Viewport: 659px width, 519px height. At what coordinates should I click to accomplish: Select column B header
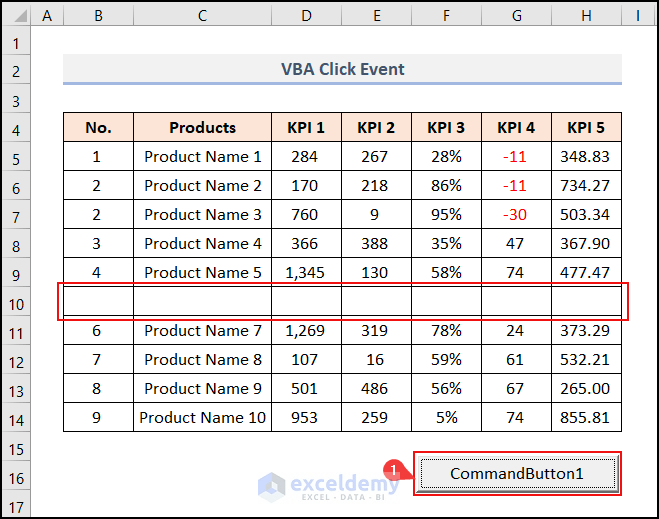[x=98, y=16]
